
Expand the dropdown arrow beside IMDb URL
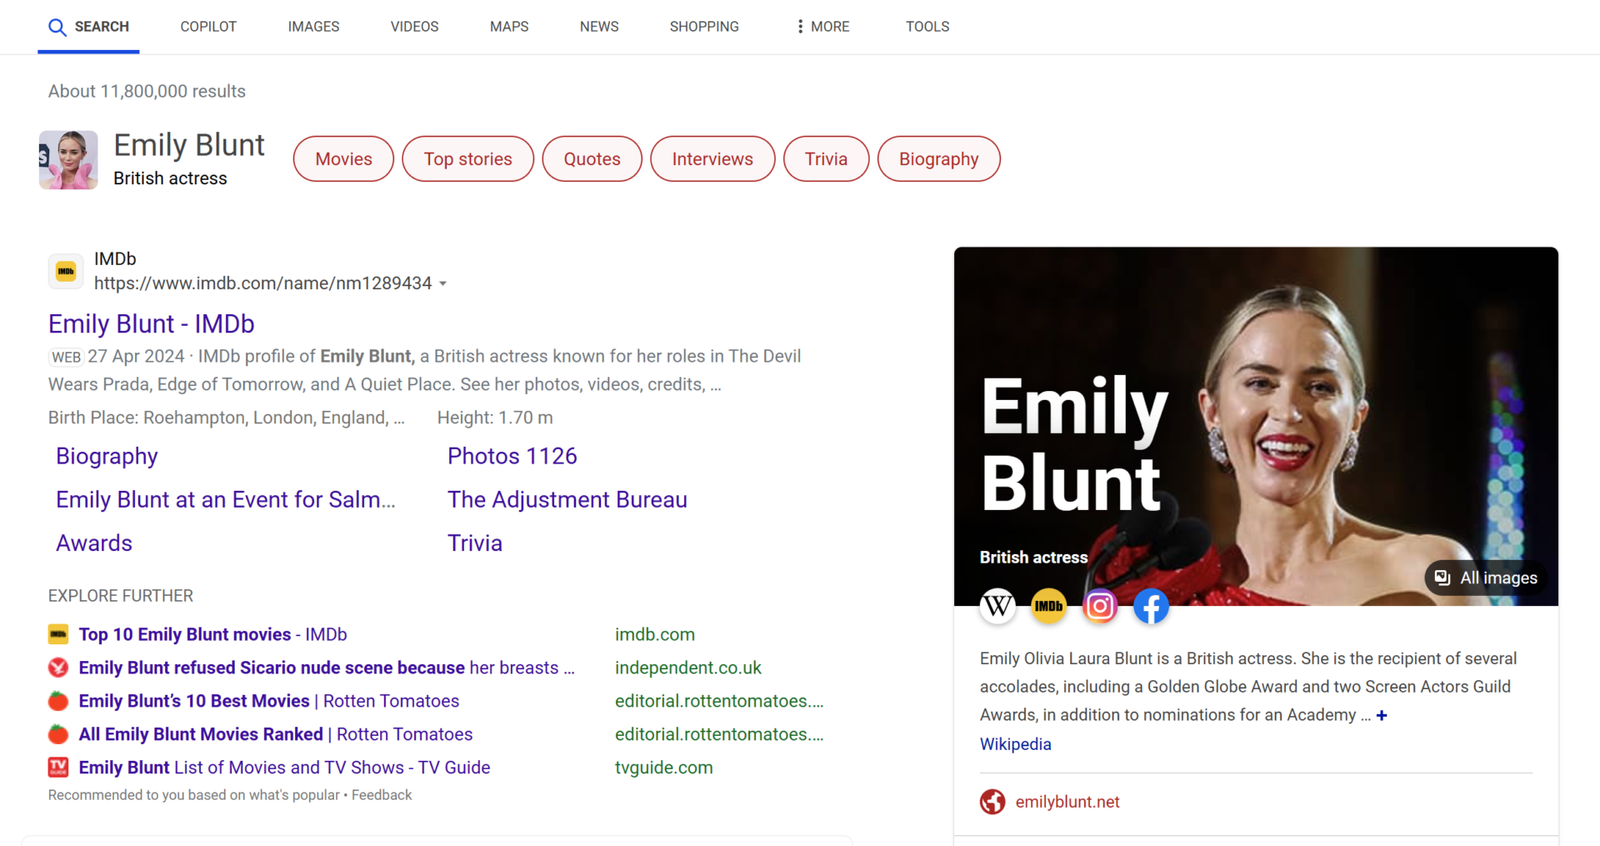tap(443, 284)
